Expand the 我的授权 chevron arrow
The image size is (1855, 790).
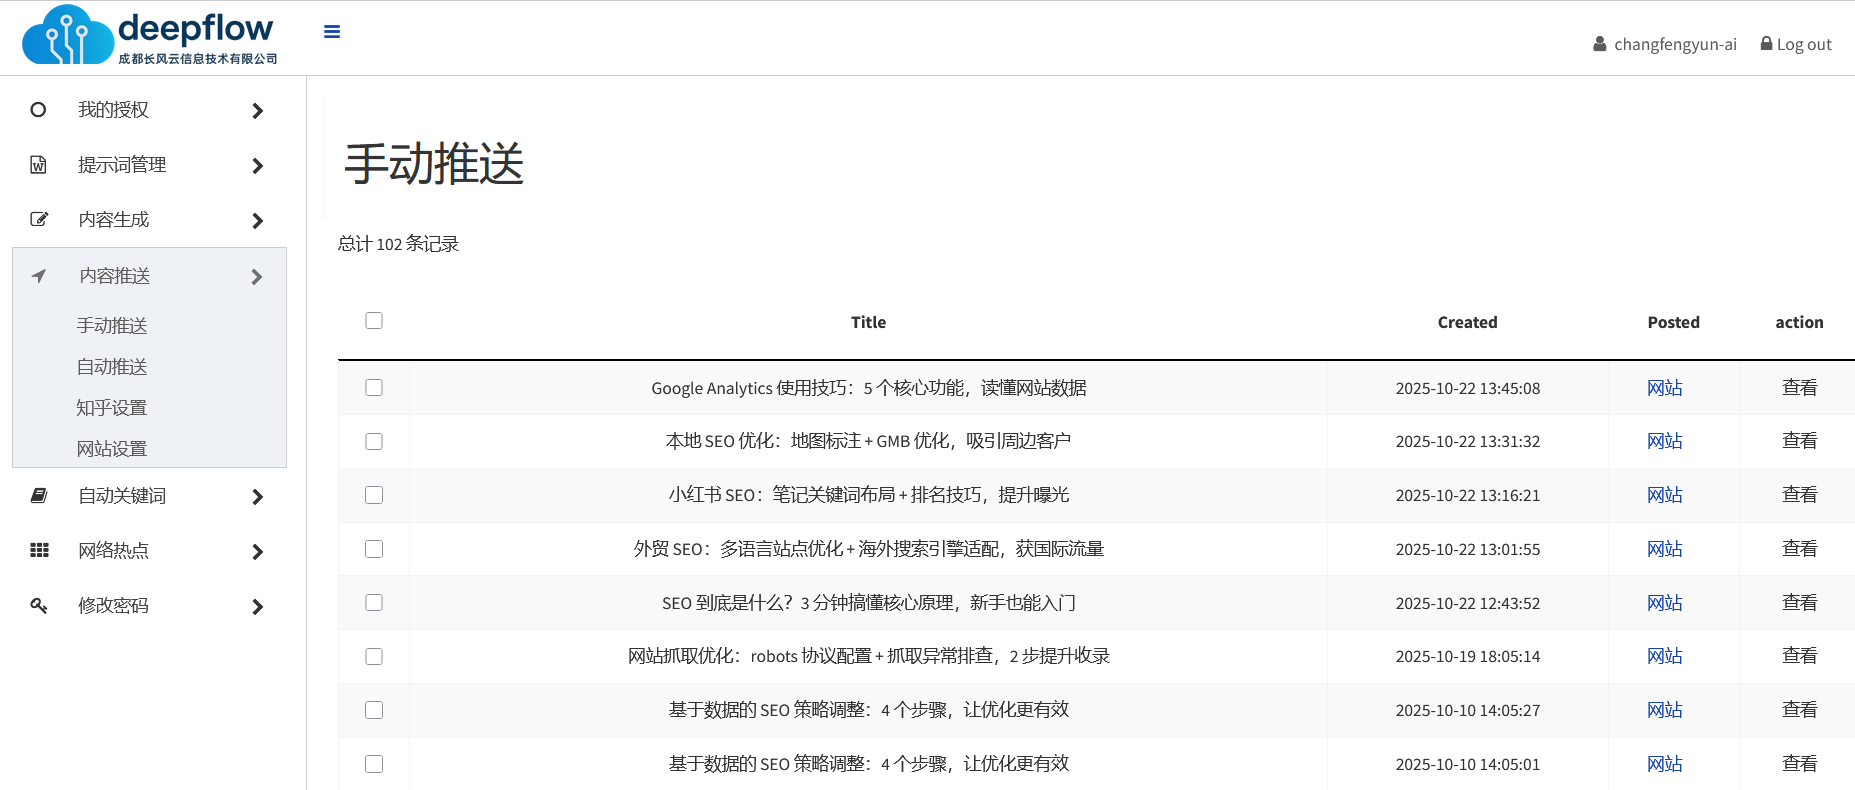[x=257, y=111]
